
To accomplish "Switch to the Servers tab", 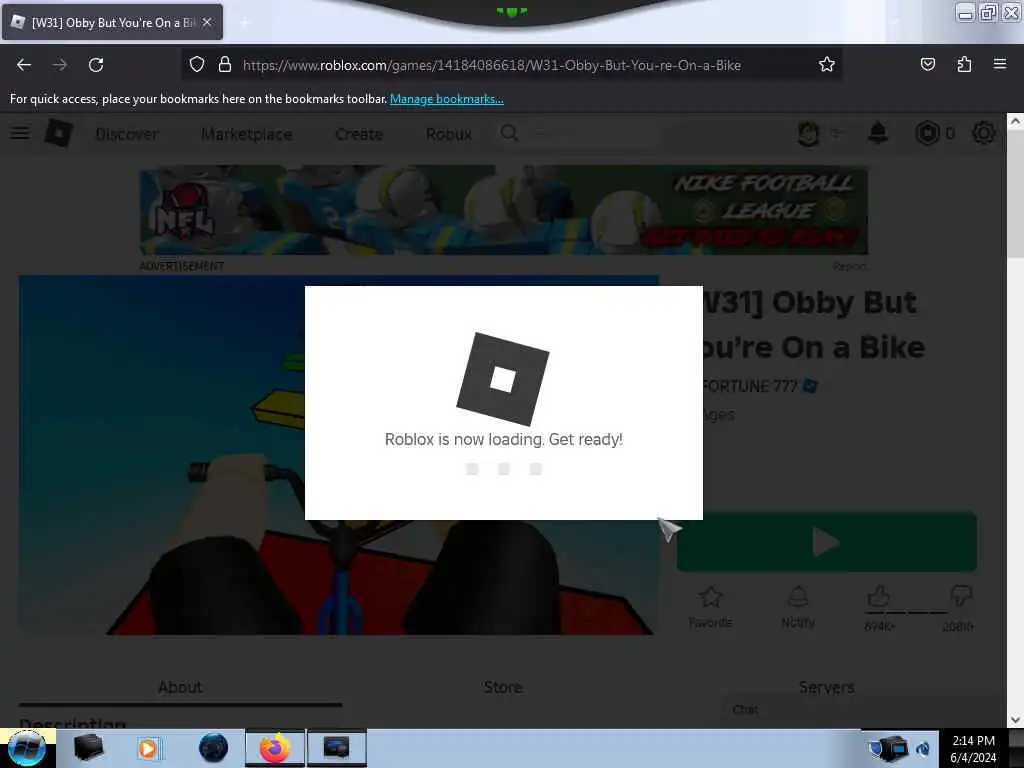I will [826, 687].
